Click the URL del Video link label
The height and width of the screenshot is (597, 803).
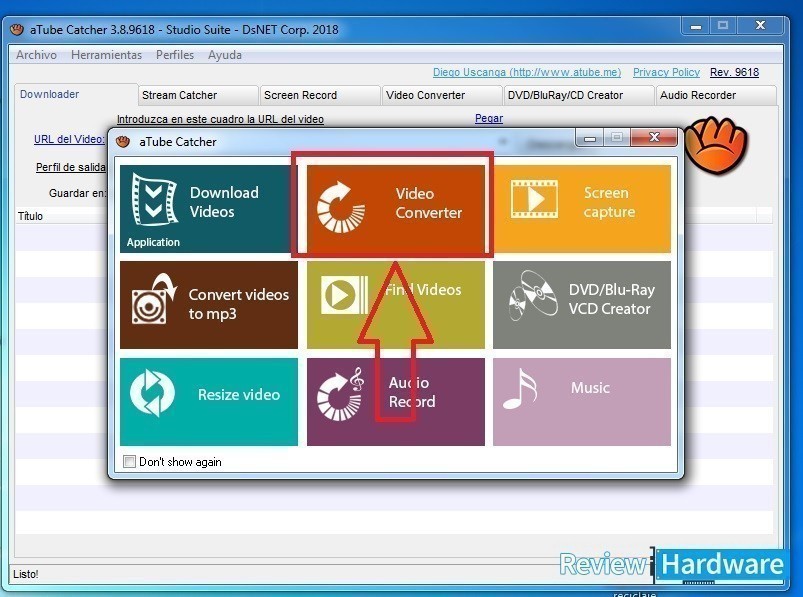pos(69,139)
